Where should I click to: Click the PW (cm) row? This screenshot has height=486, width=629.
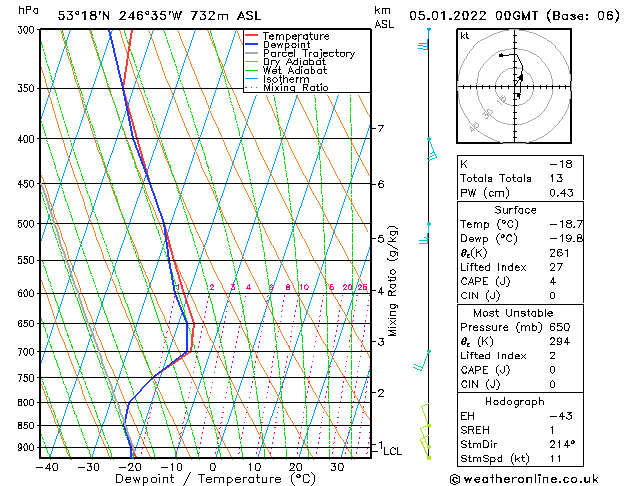click(x=520, y=193)
